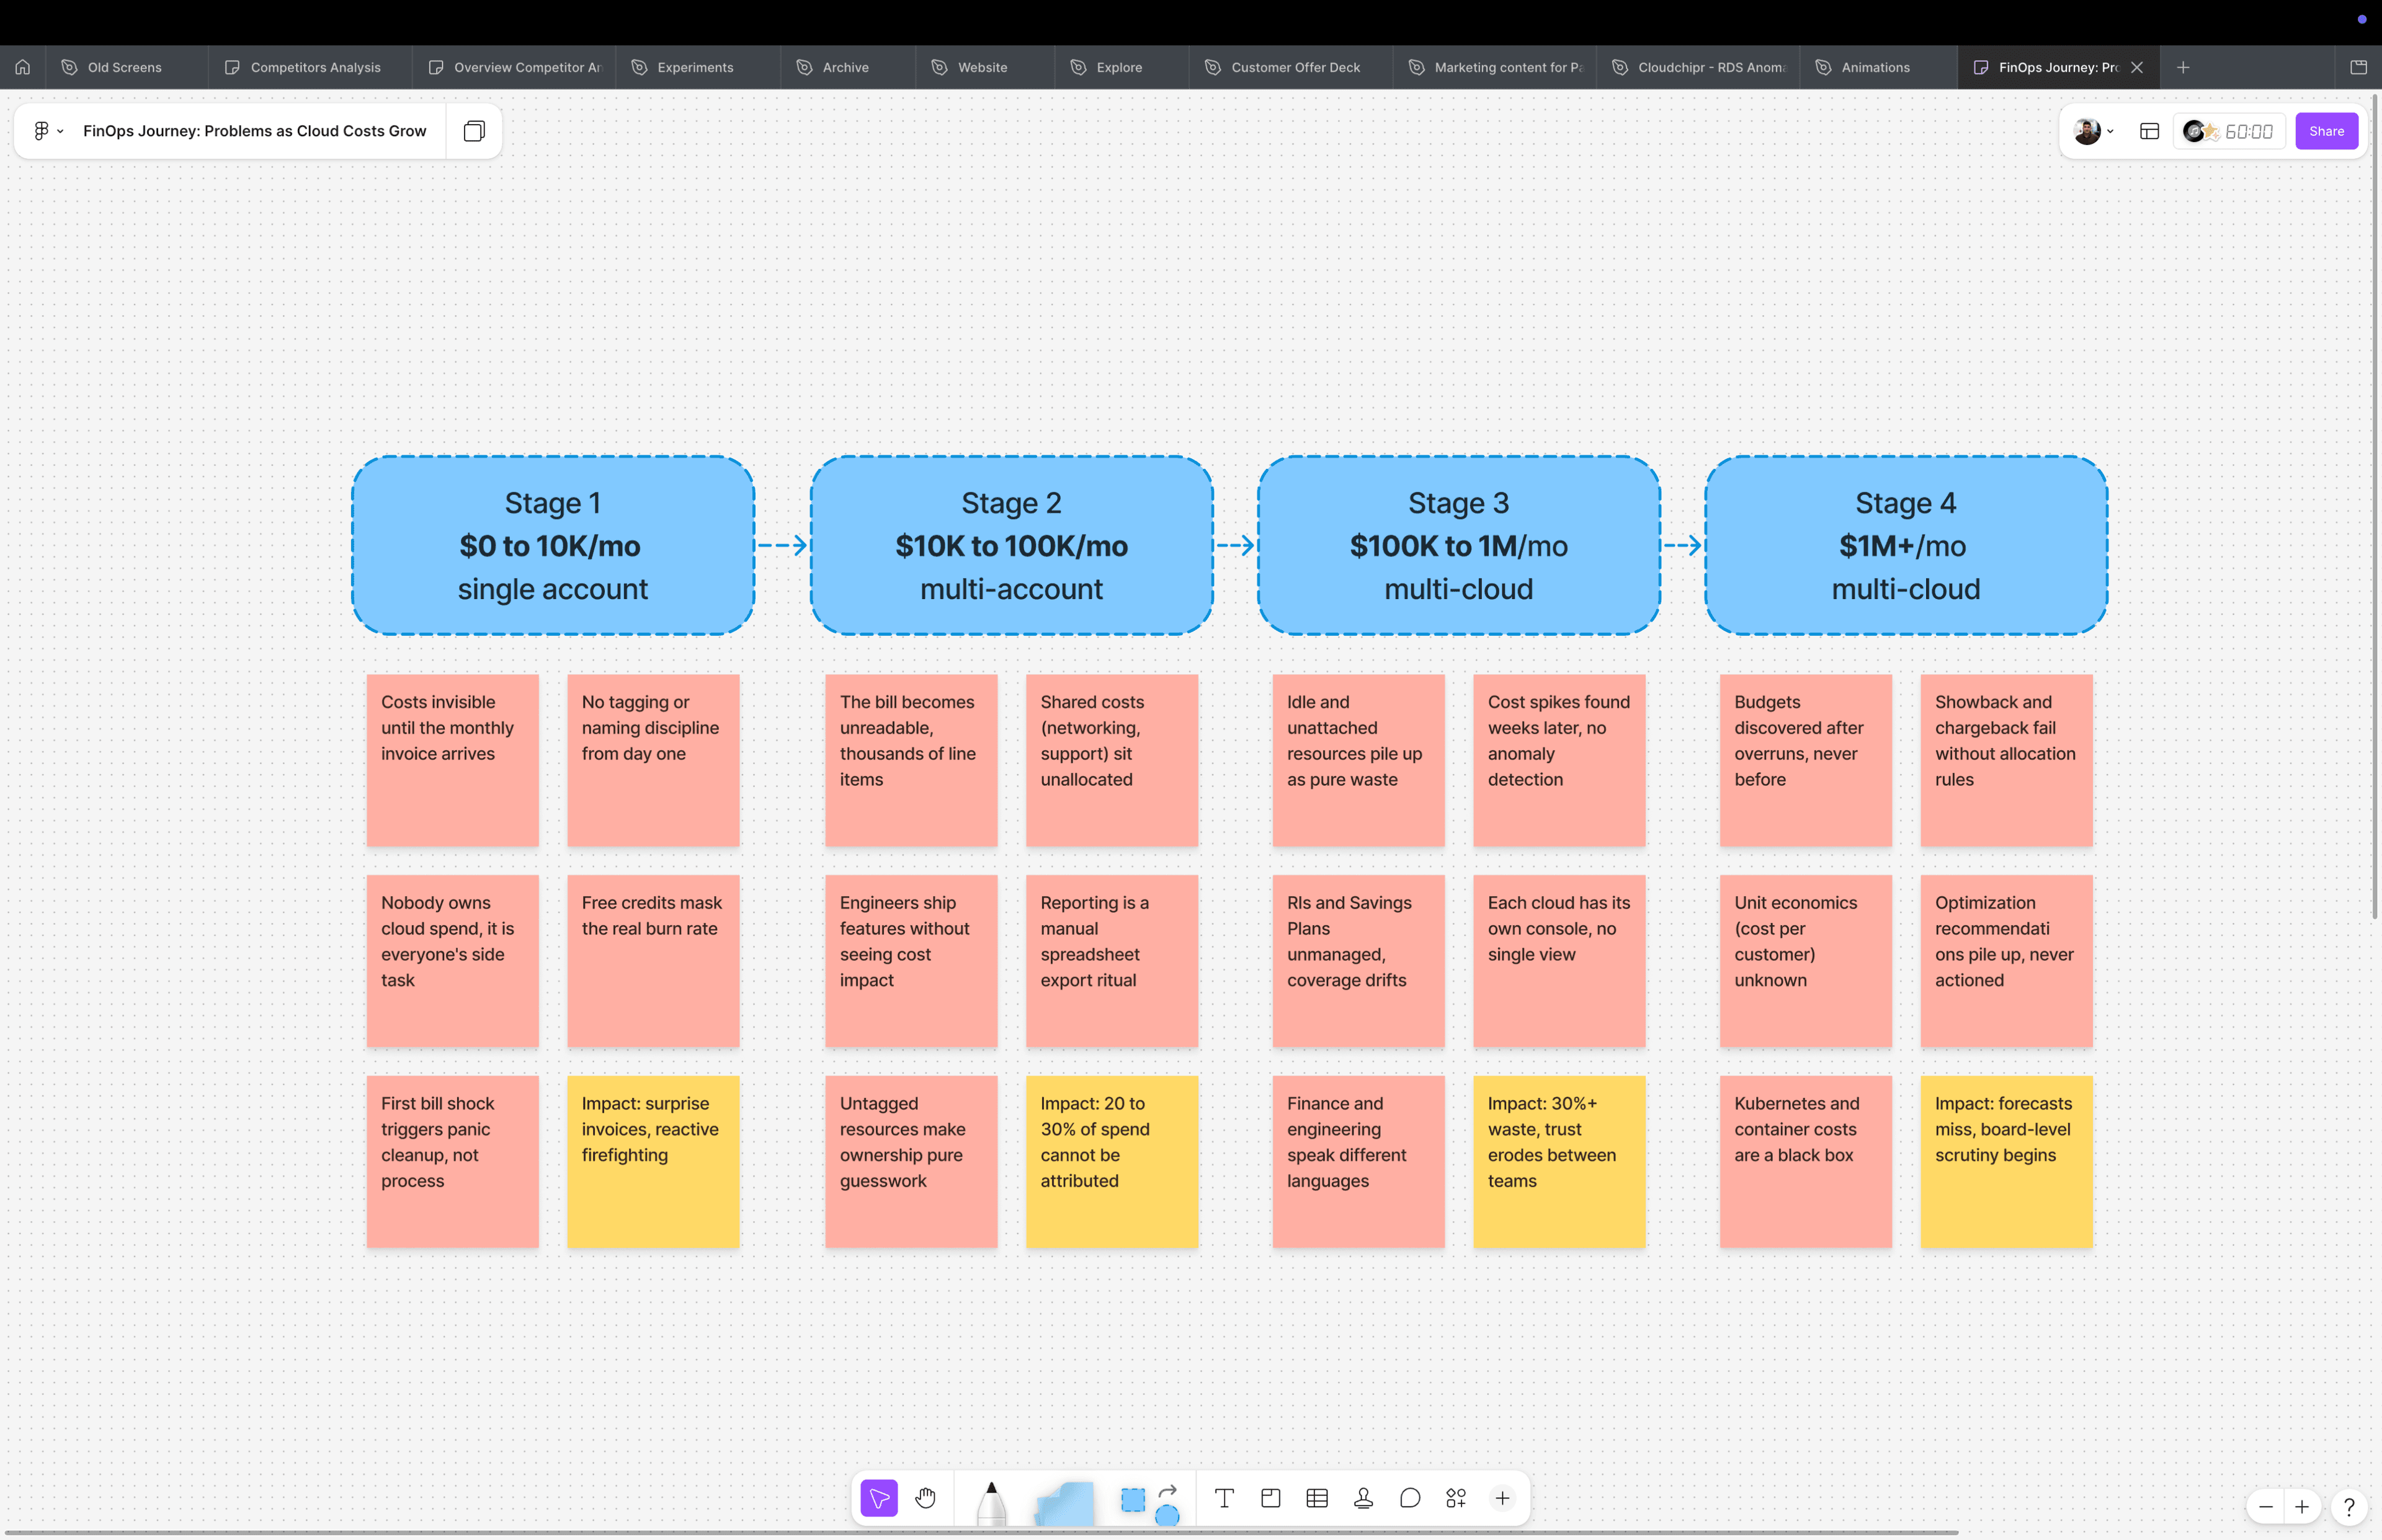Click the plus More tools button
Screen dimensions: 2382x1540
click(1502, 1498)
